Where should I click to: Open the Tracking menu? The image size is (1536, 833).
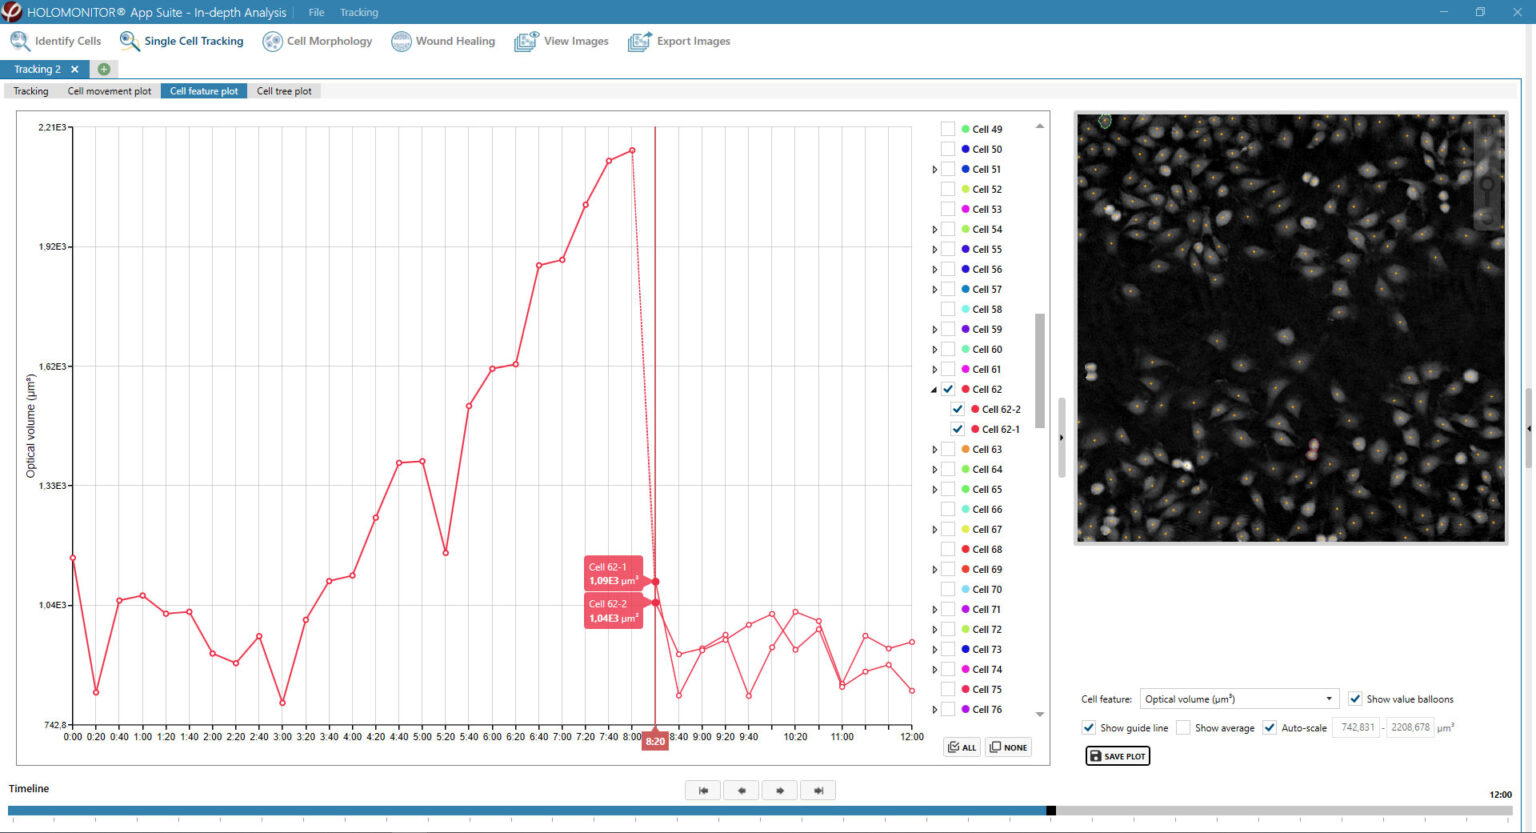[358, 12]
